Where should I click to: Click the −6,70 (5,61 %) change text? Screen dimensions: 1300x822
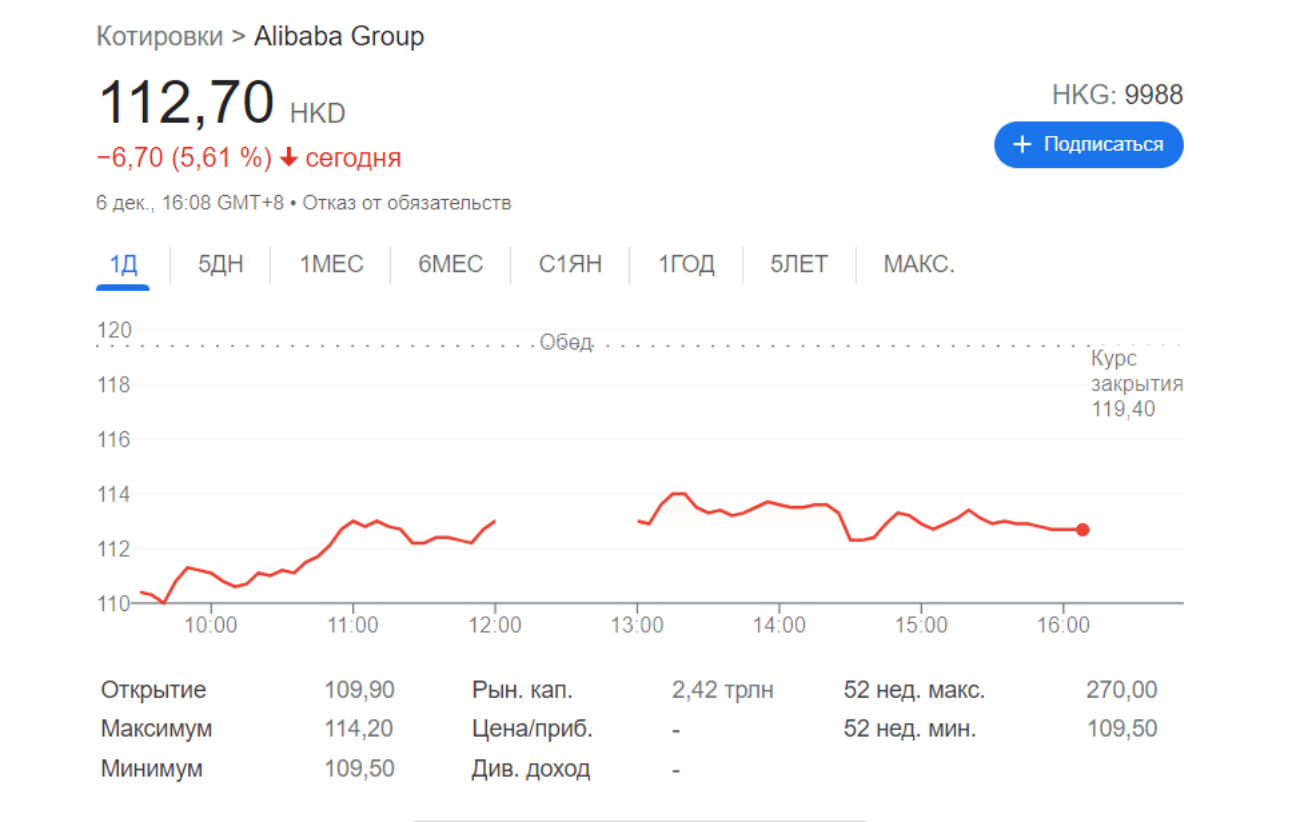click(x=184, y=158)
